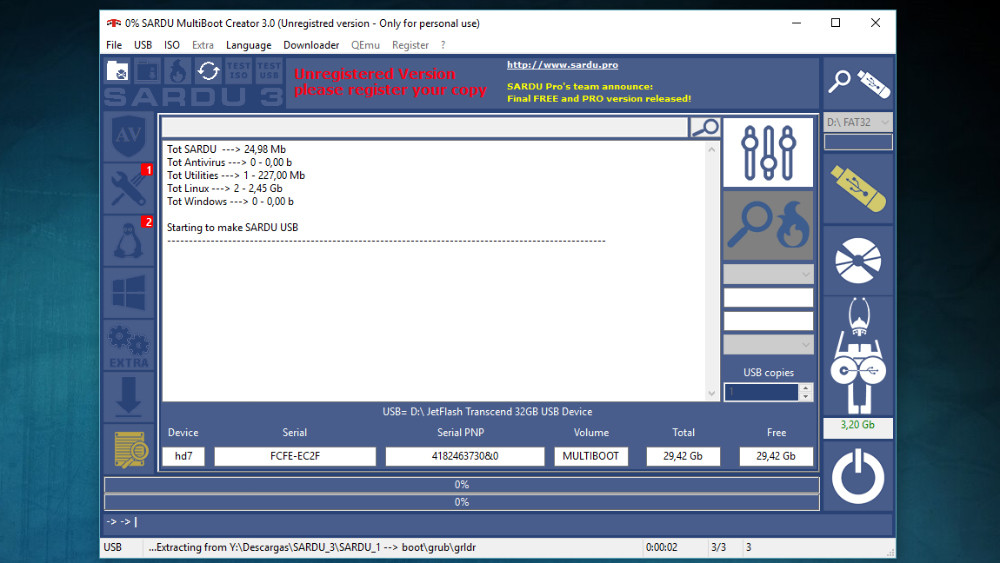1000x563 pixels.
Task: Click the empty field under drive dropdown
Action: pos(858,142)
